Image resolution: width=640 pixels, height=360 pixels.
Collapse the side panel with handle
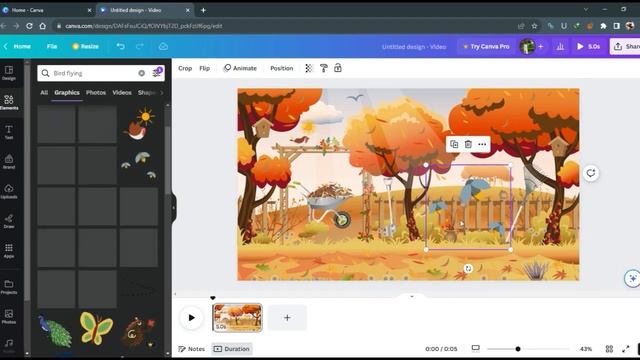pos(173,208)
